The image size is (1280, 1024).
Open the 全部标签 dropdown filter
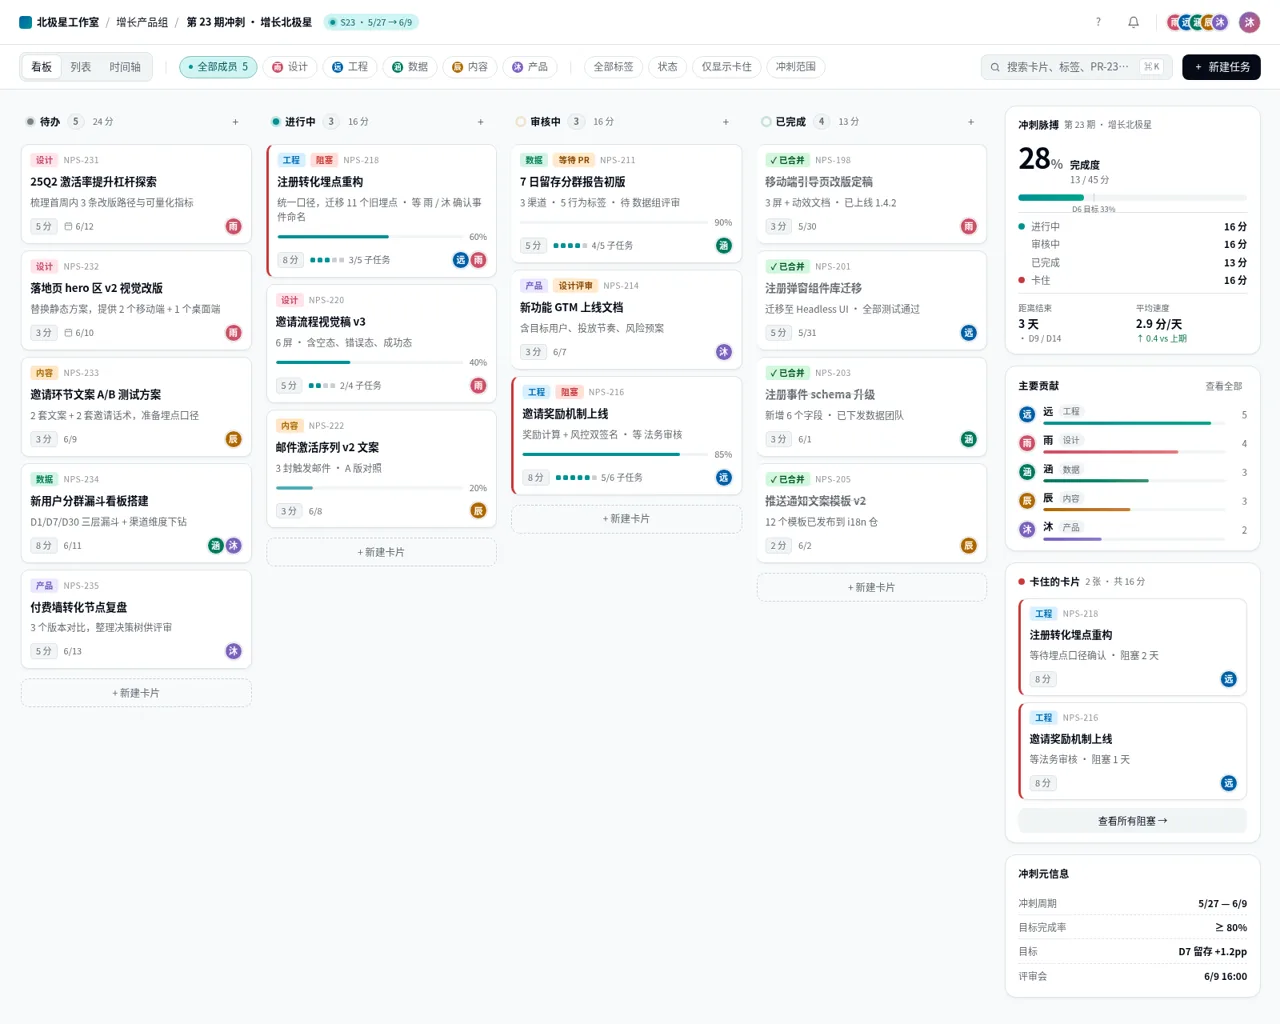(x=614, y=67)
